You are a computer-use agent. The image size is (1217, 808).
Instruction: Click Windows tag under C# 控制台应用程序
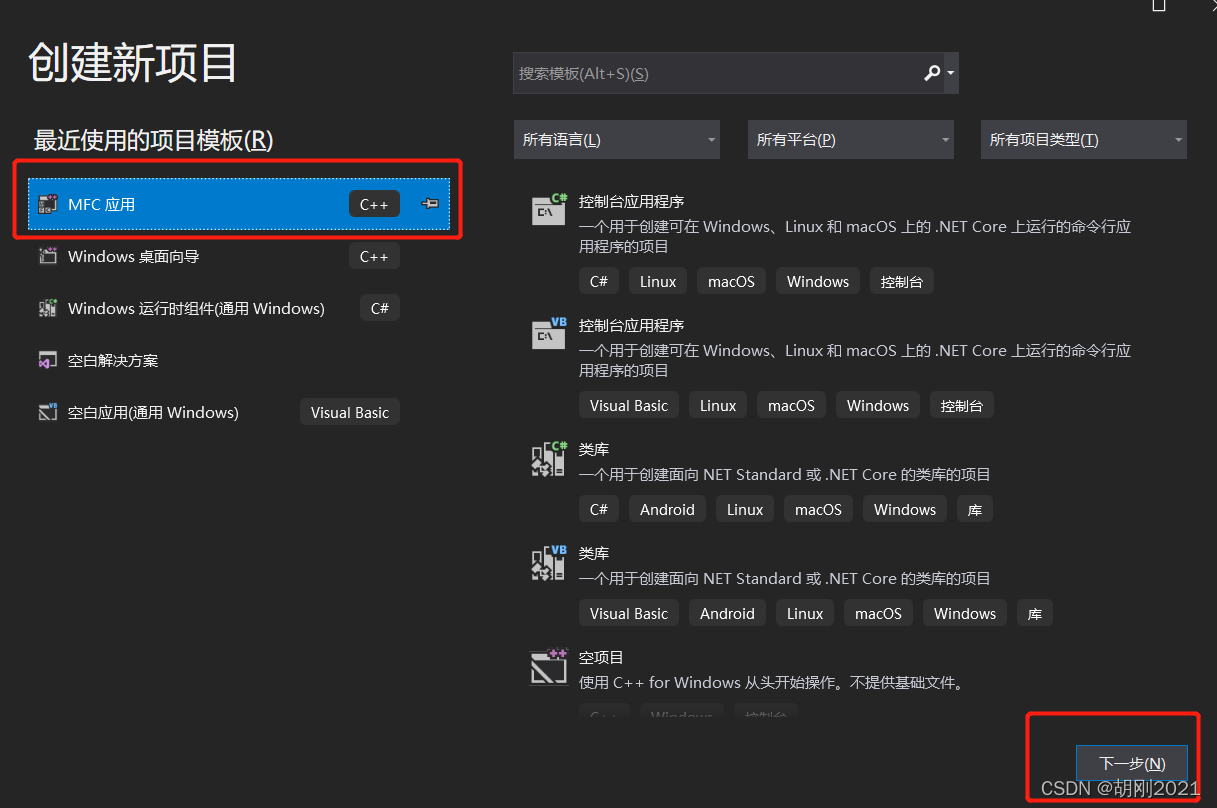(818, 281)
